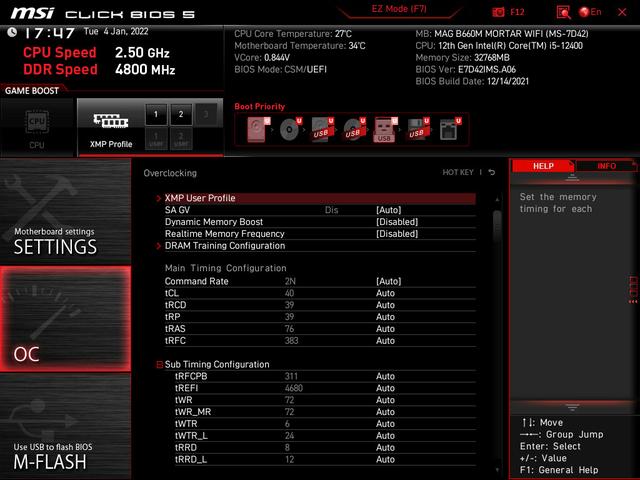Select the tWTR Auto value field
The image size is (640, 480).
[x=385, y=424]
